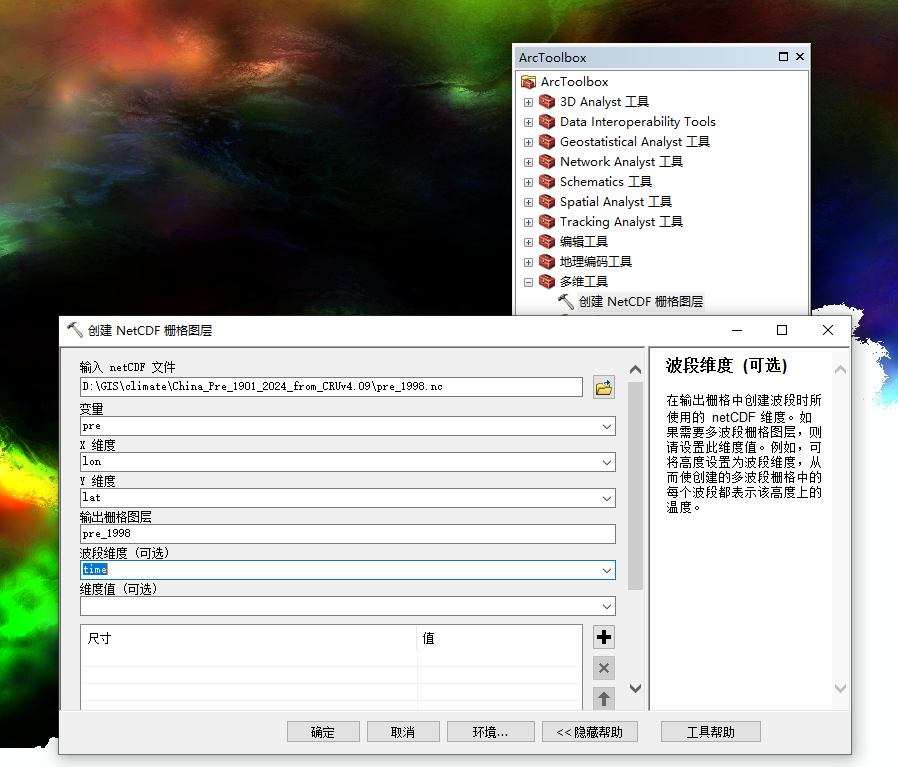Select the 创建 NetCDF 栅格图层 tool in ArcToolbox
This screenshot has width=898, height=767.
coord(640,301)
